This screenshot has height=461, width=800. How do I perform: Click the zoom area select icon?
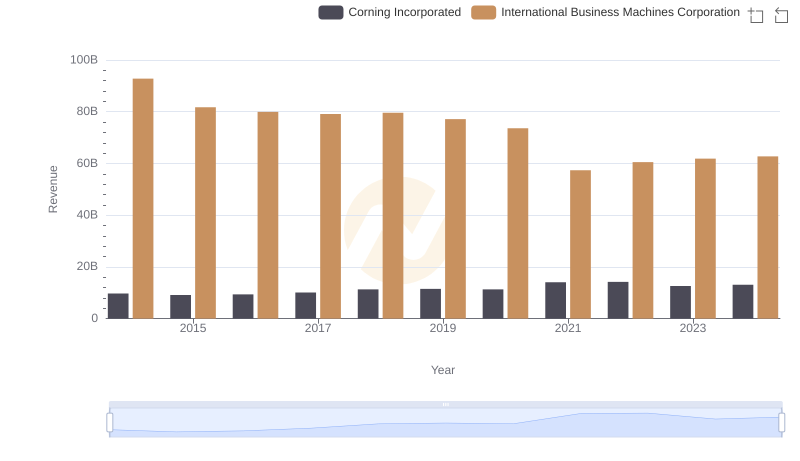[x=756, y=15]
